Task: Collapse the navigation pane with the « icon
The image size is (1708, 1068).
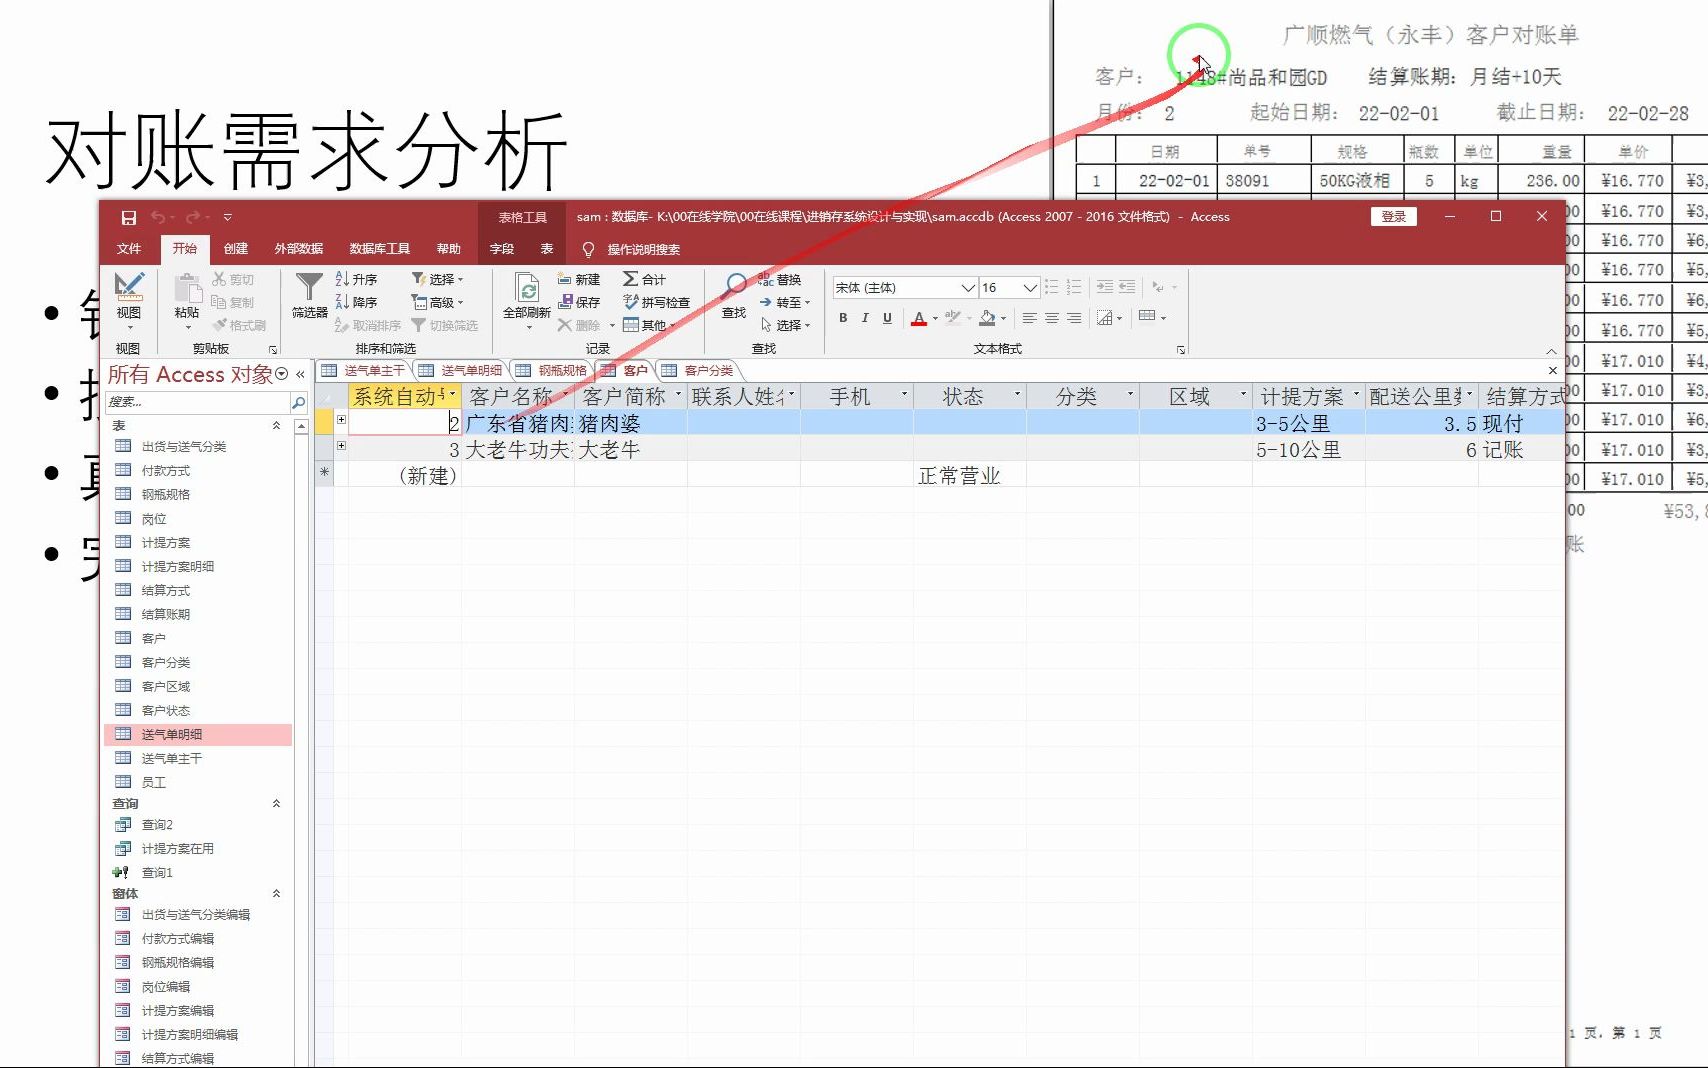Action: tap(300, 374)
